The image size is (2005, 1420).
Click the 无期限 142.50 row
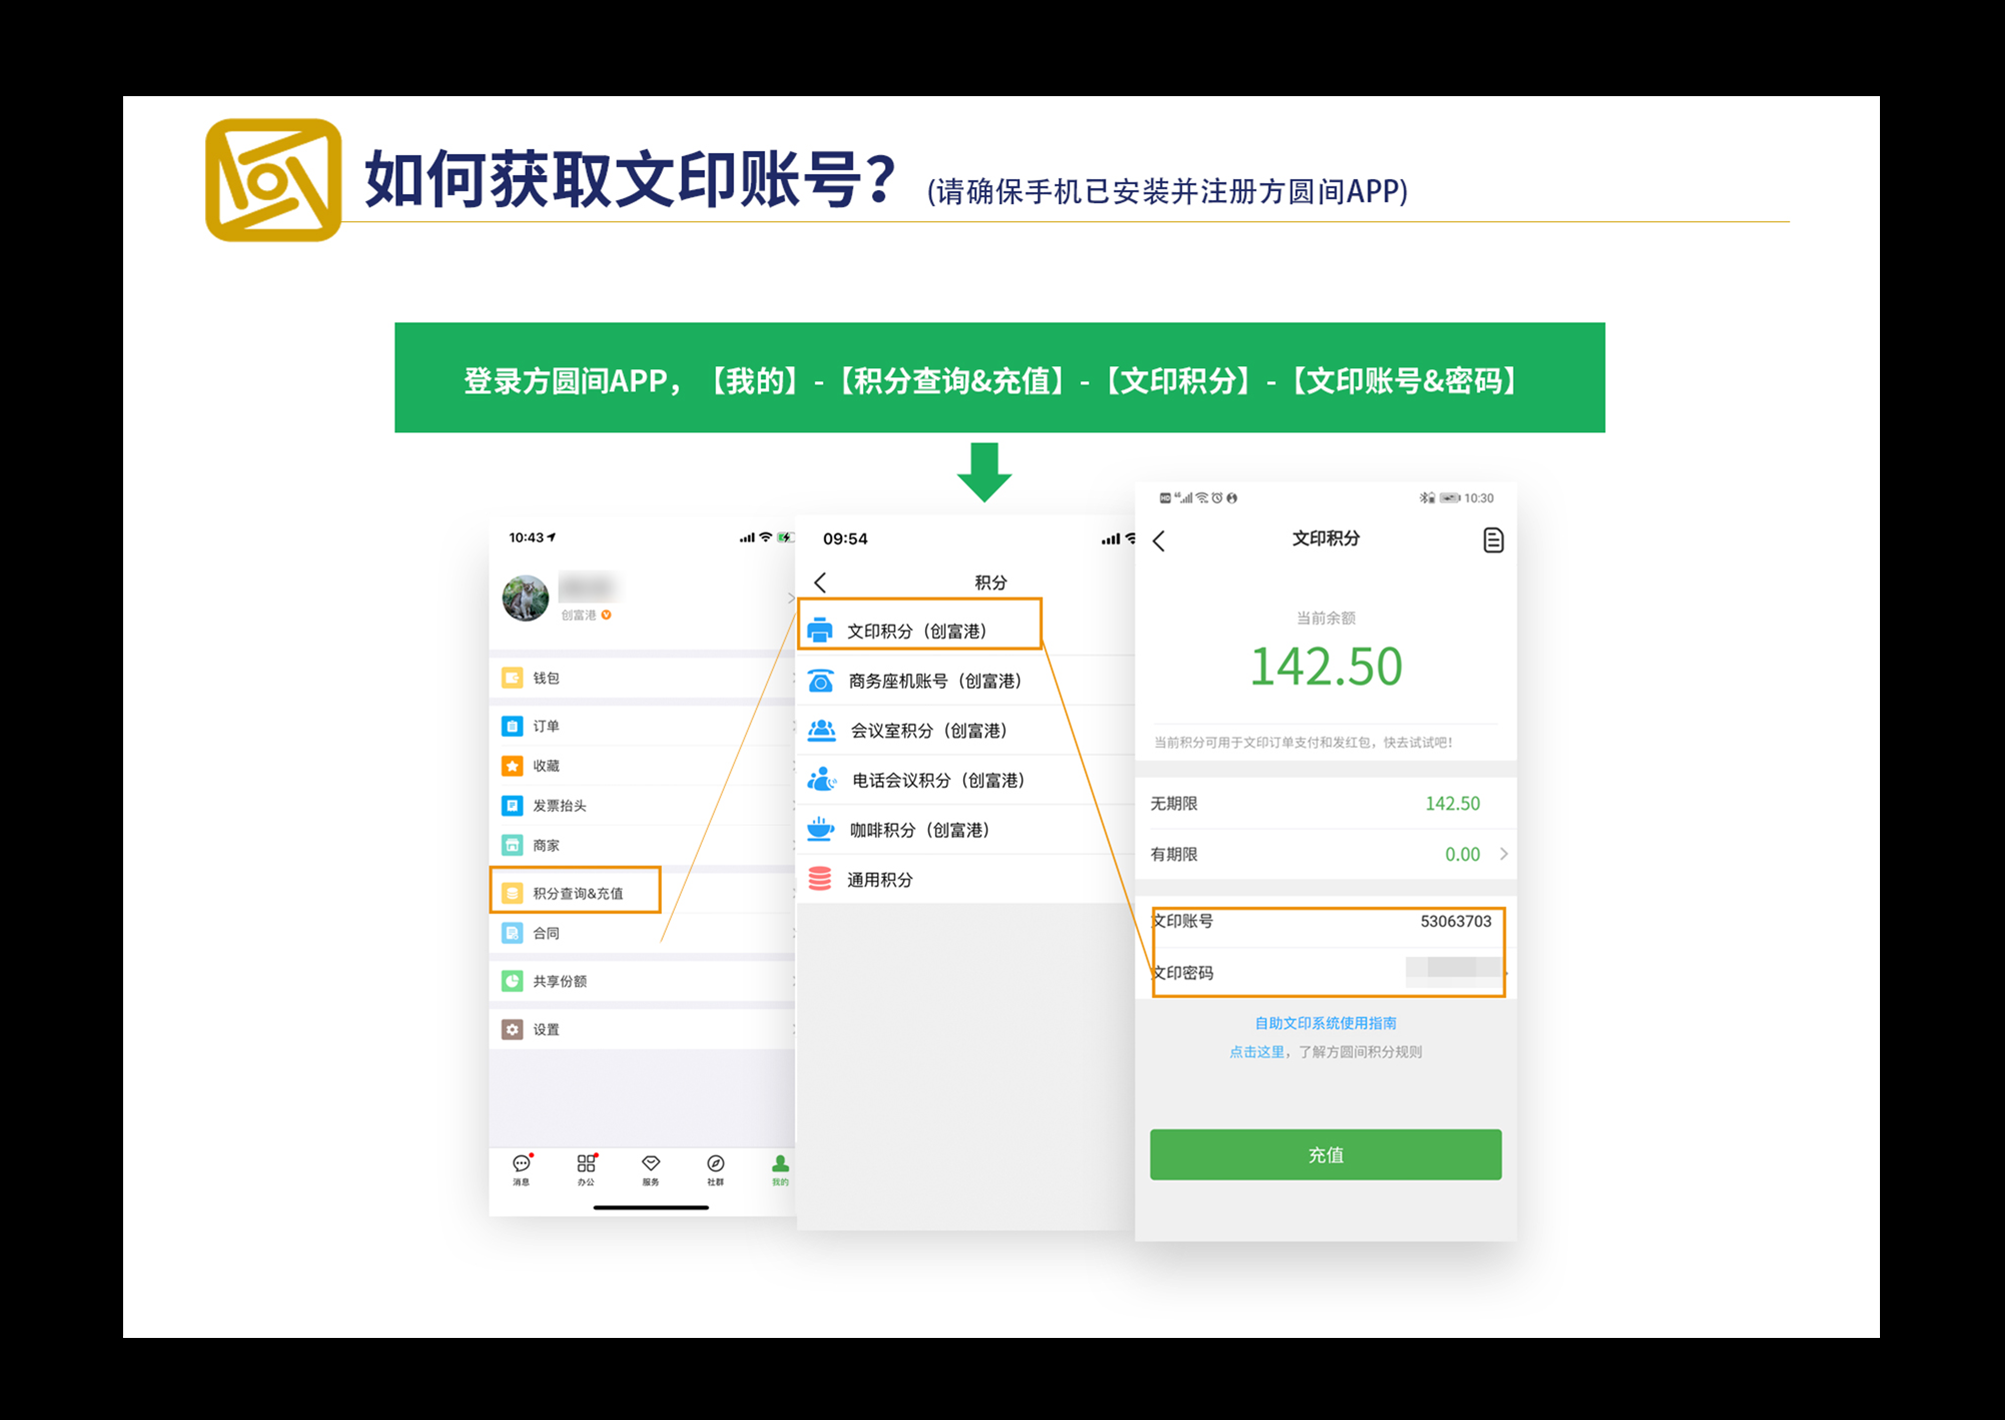[1326, 803]
